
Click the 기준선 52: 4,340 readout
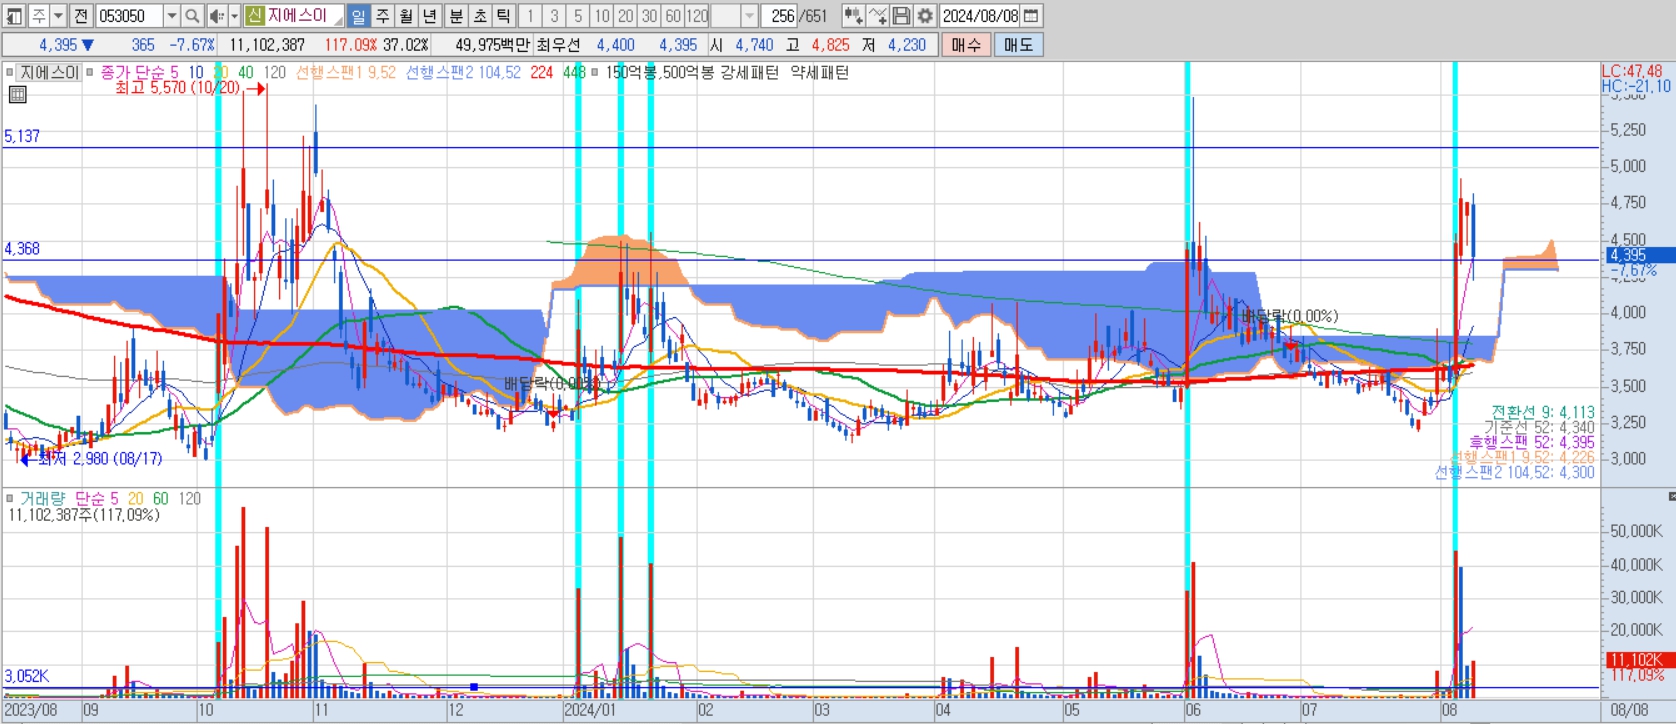pyautogui.click(x=1539, y=427)
